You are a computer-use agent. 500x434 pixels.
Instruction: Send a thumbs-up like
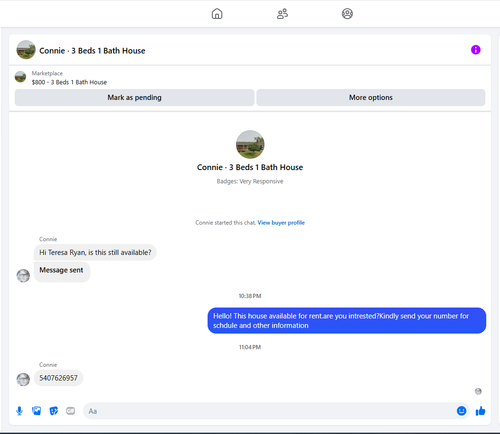point(480,411)
